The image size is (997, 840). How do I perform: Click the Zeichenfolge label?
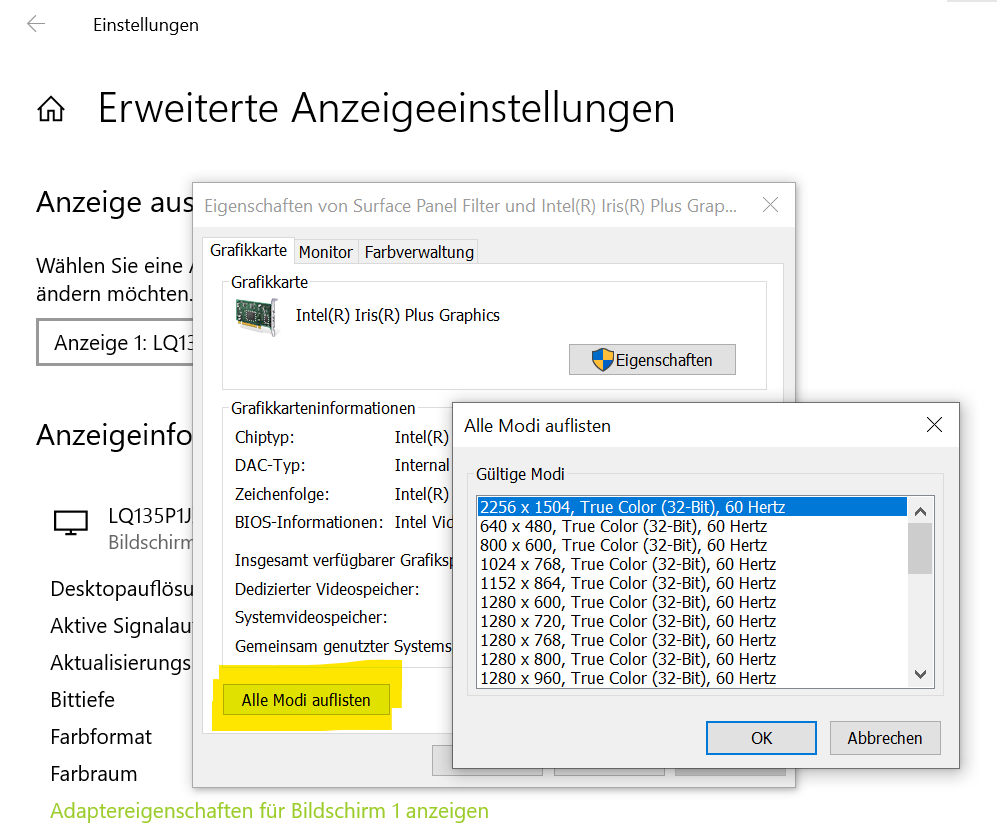tap(282, 495)
